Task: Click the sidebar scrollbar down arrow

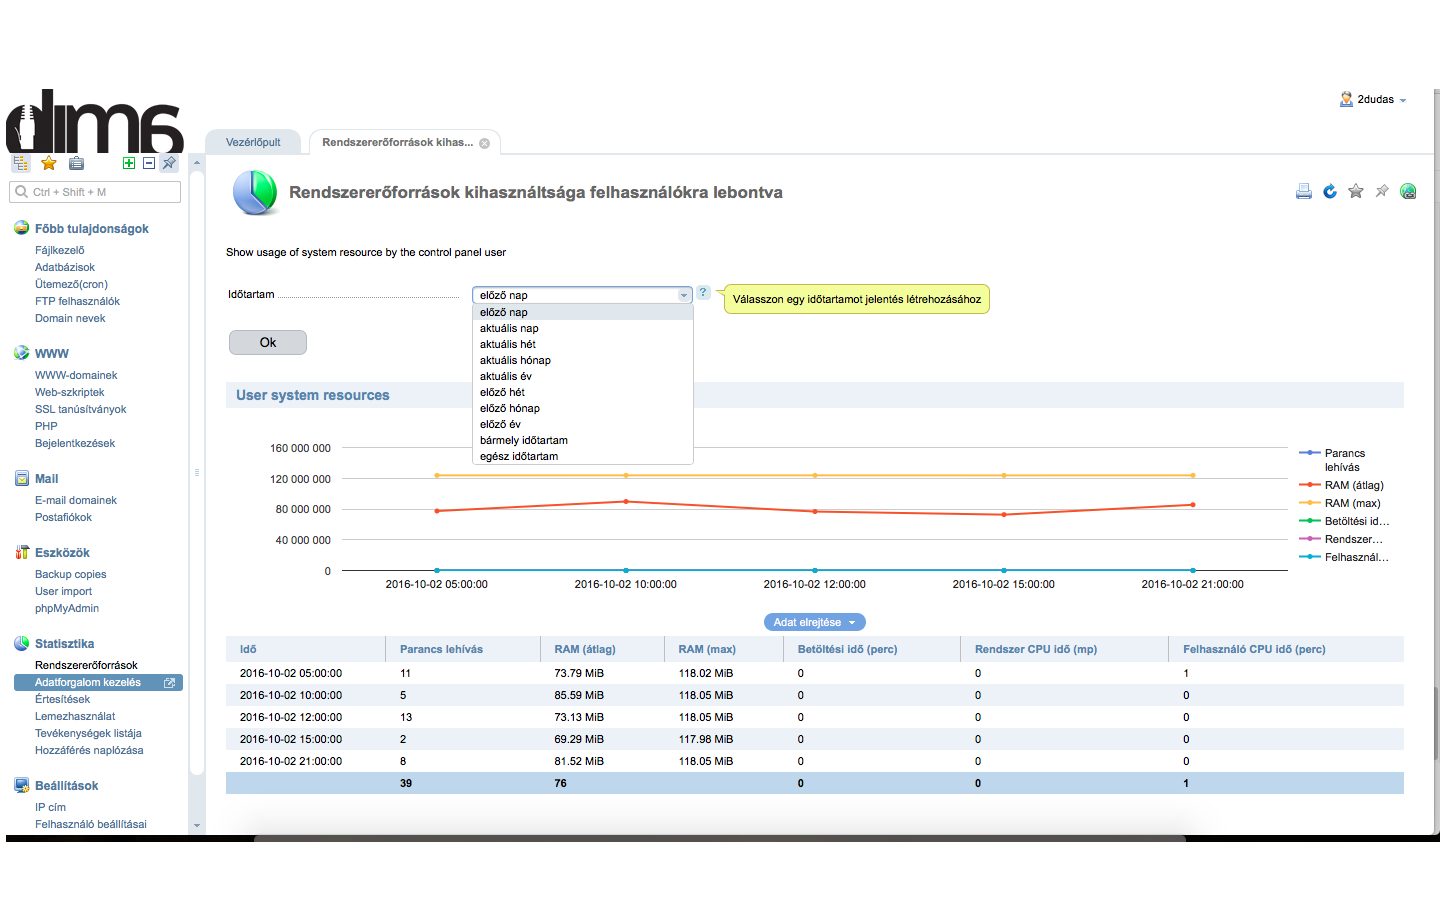Action: click(x=197, y=826)
